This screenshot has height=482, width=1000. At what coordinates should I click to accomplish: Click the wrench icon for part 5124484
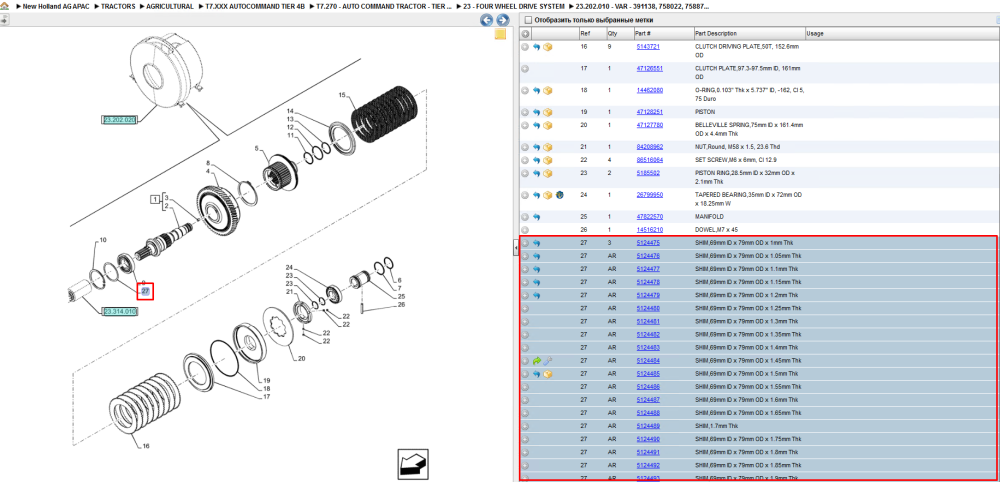[547, 361]
